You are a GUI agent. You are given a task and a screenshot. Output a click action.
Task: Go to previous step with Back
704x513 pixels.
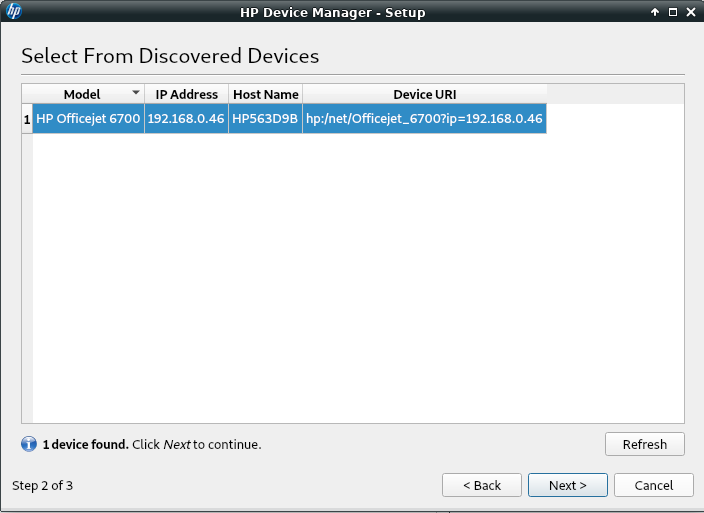click(481, 485)
